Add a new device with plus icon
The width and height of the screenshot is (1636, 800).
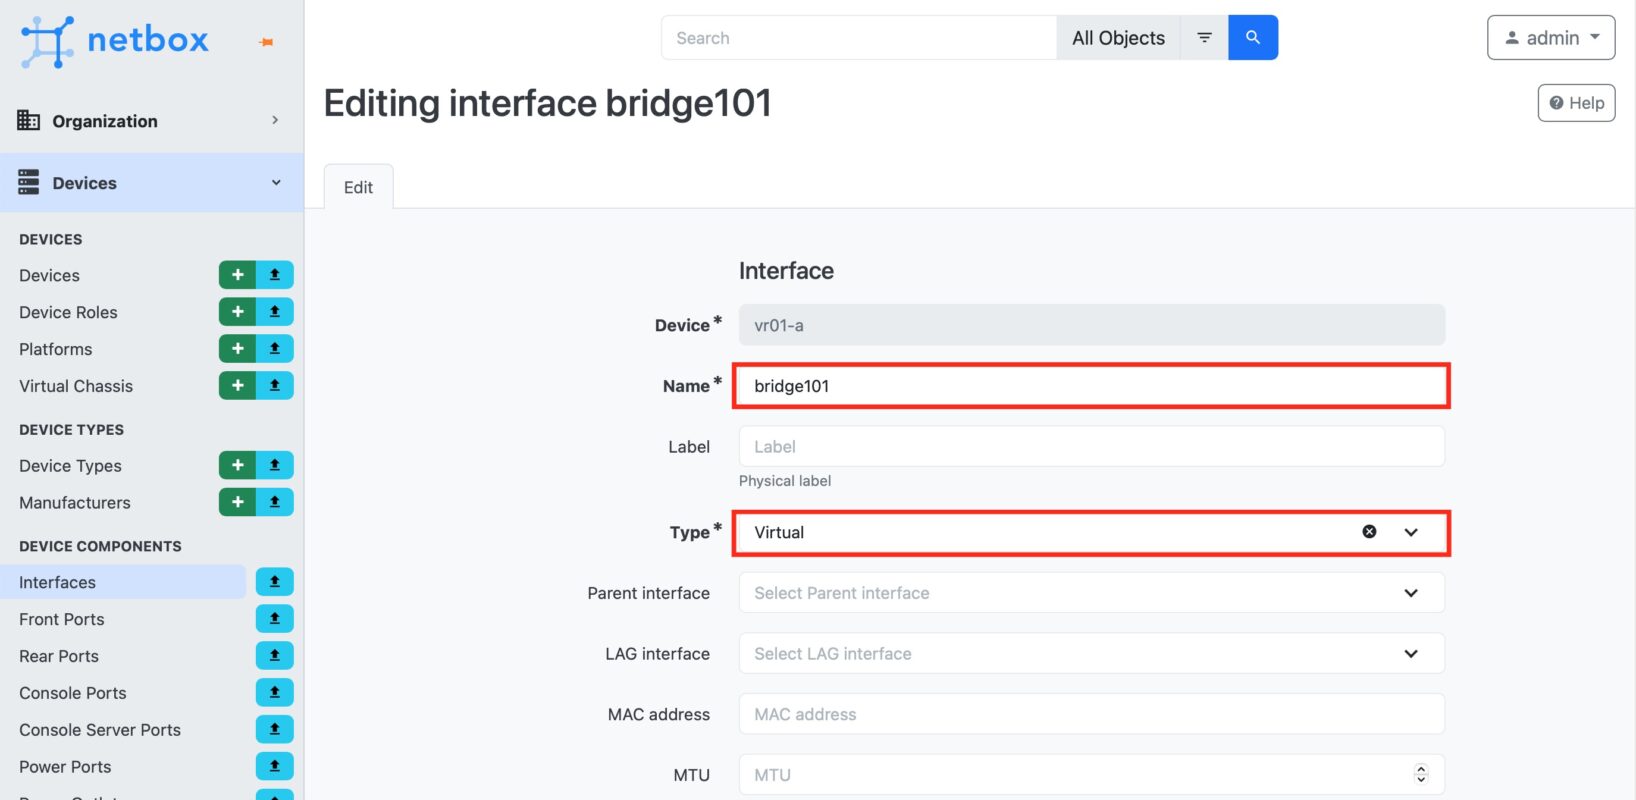tap(238, 275)
